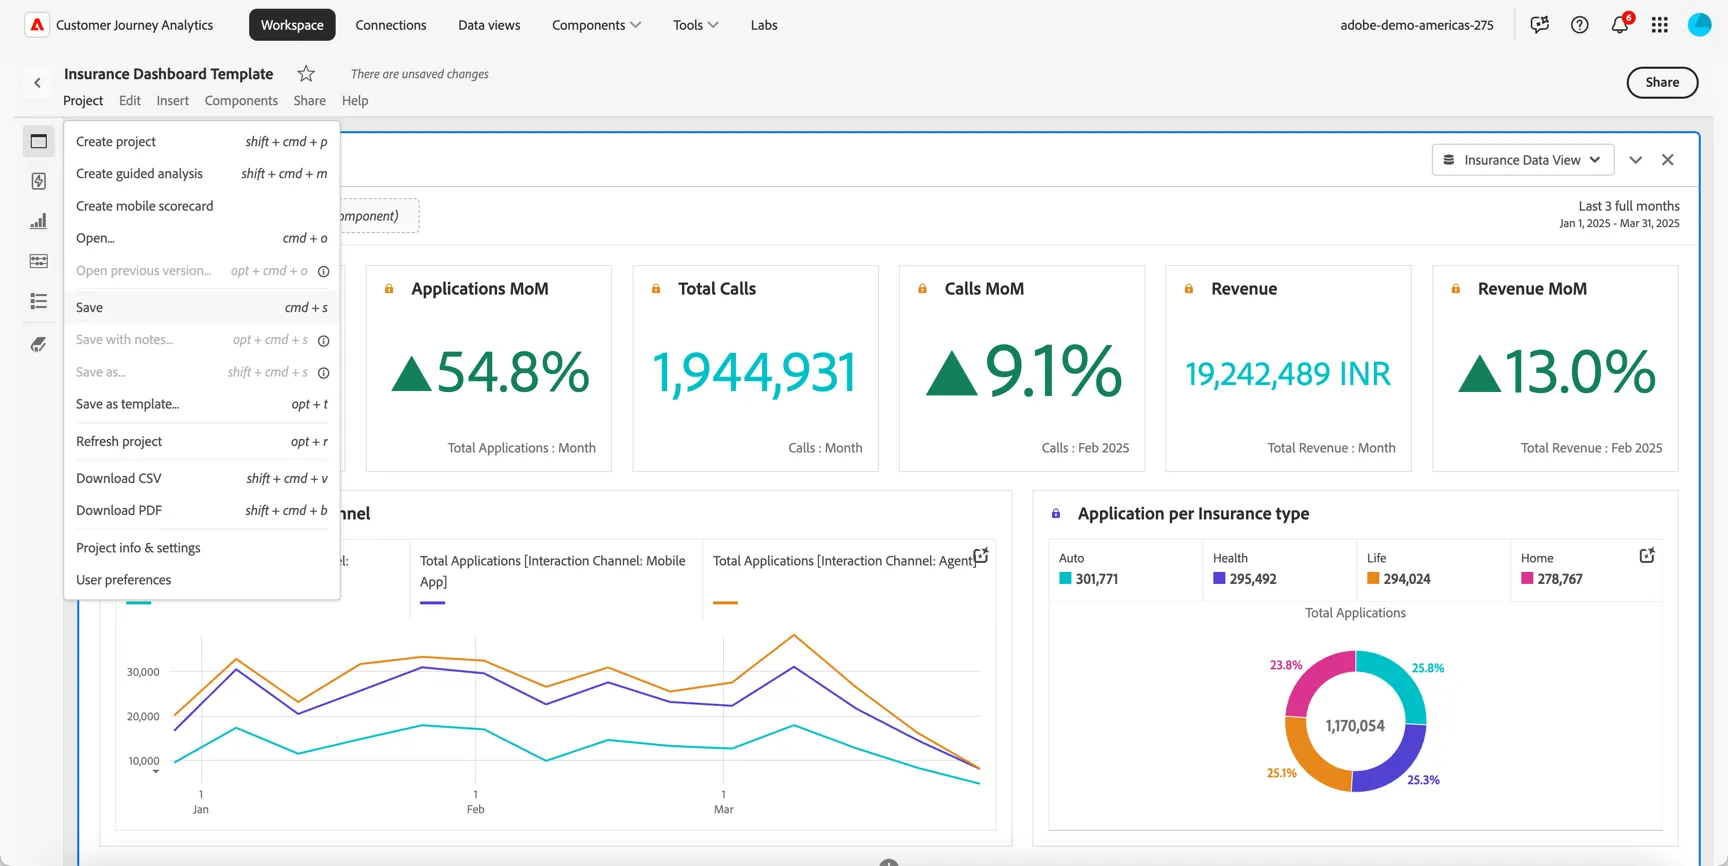Close the panel with the X button
Screen dimensions: 1728x866
point(1668,160)
